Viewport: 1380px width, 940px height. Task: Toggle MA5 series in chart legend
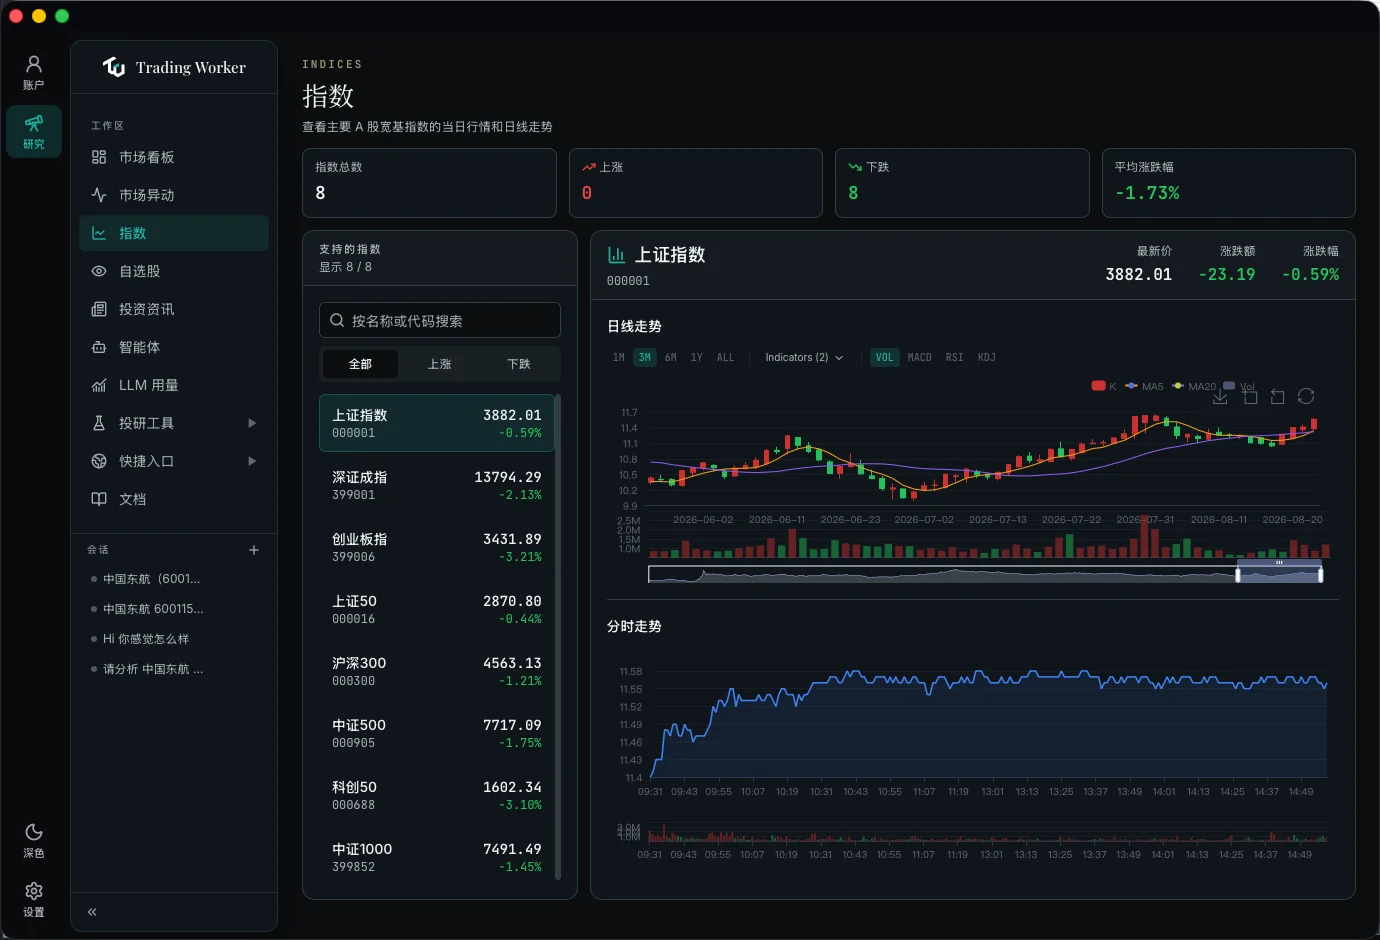point(1144,386)
